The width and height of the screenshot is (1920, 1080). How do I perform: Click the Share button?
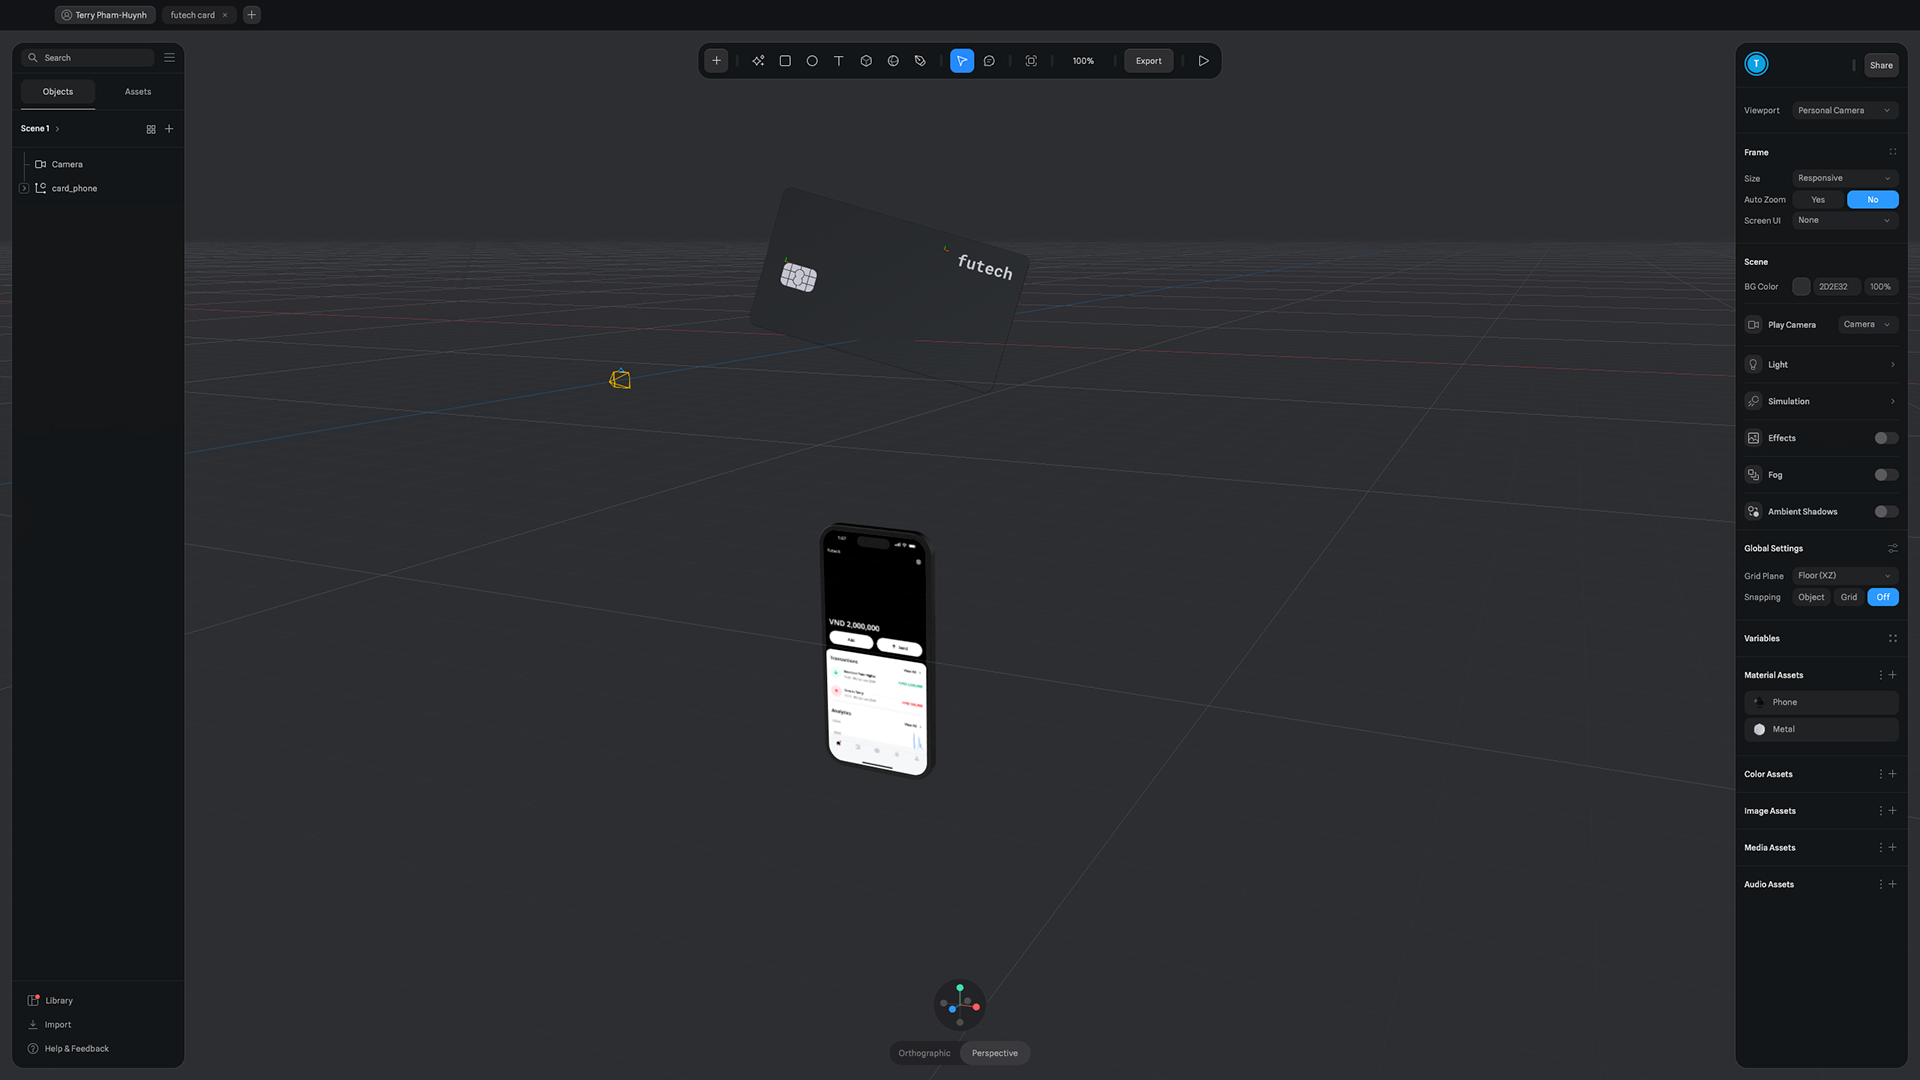tap(1881, 65)
